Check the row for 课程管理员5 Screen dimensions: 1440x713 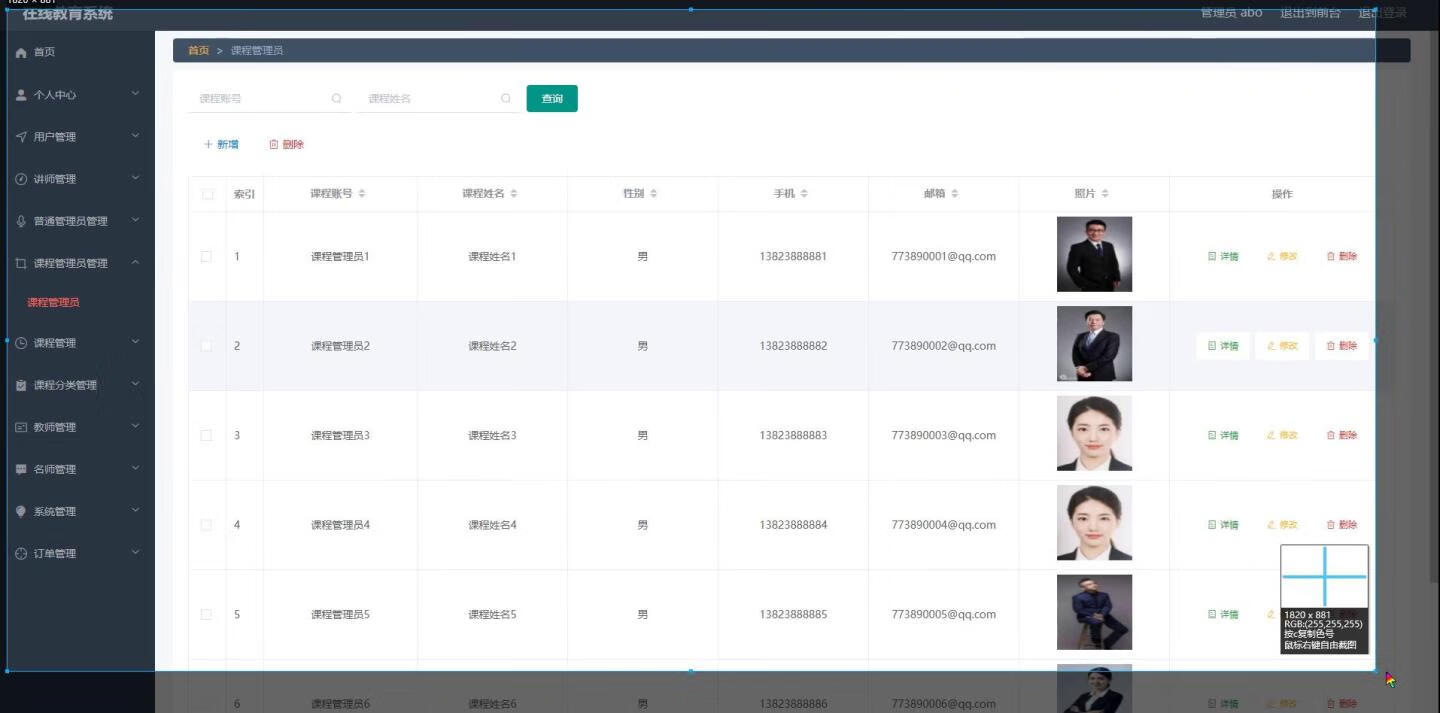(x=207, y=614)
